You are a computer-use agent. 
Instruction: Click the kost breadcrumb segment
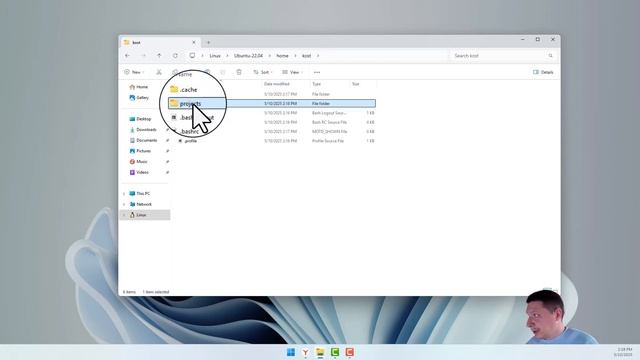(x=307, y=56)
